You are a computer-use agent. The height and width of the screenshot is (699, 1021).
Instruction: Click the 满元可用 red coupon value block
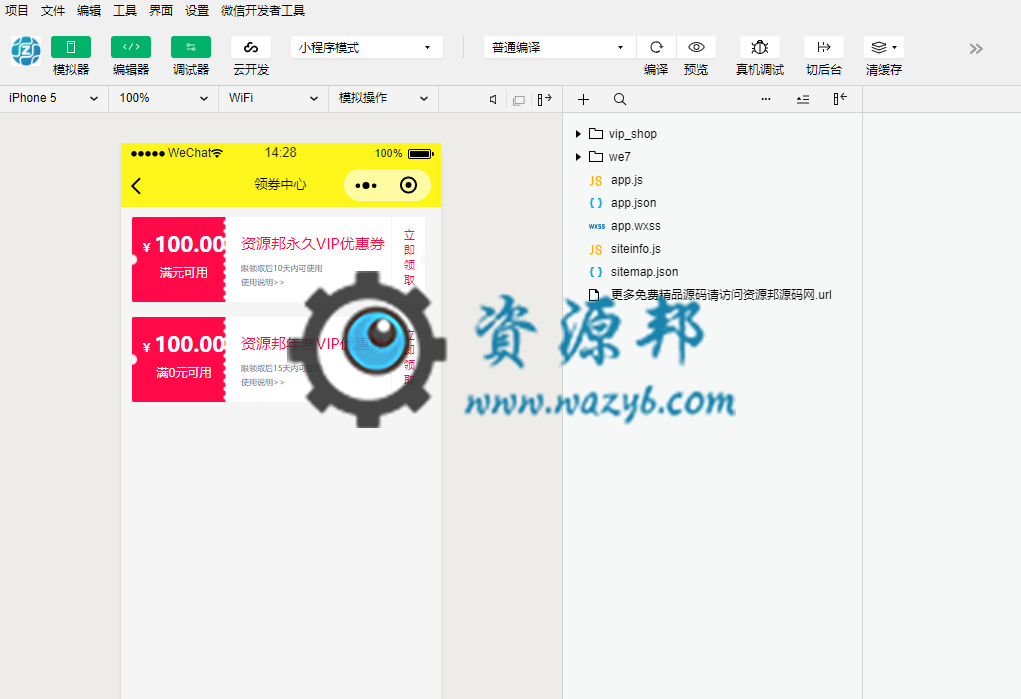[x=179, y=259]
